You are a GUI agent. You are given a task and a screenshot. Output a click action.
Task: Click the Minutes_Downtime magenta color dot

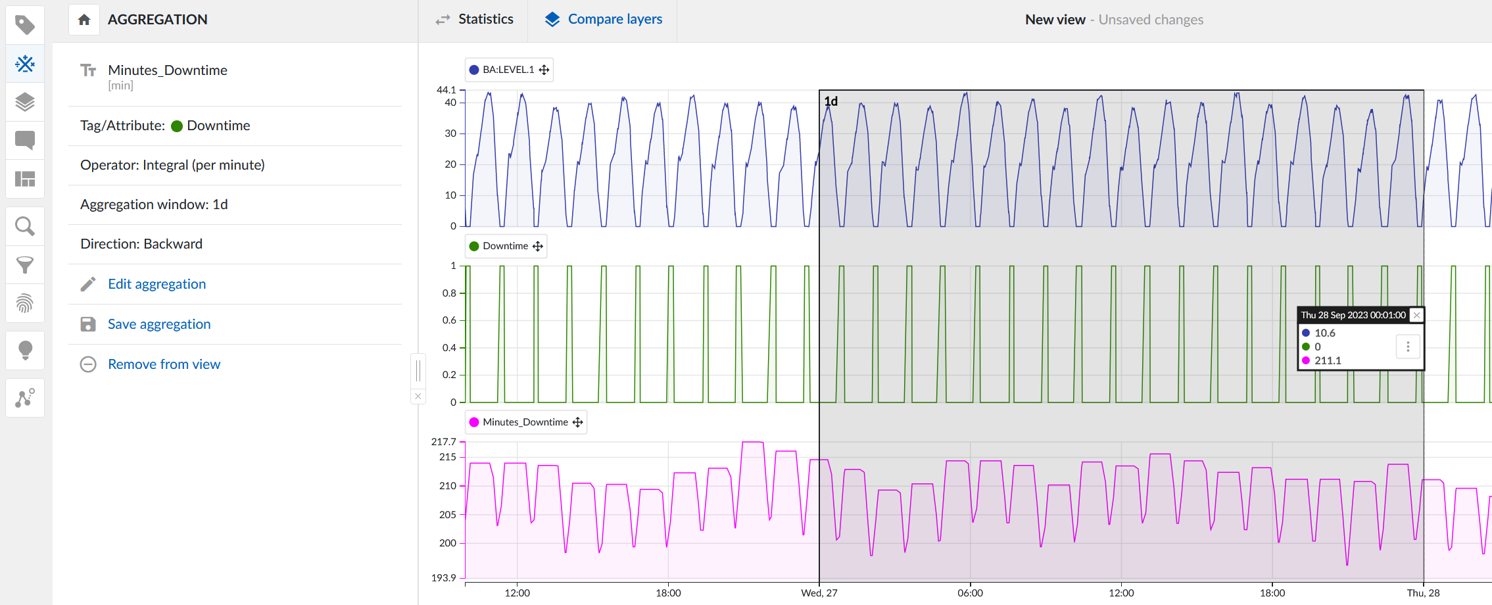(474, 422)
